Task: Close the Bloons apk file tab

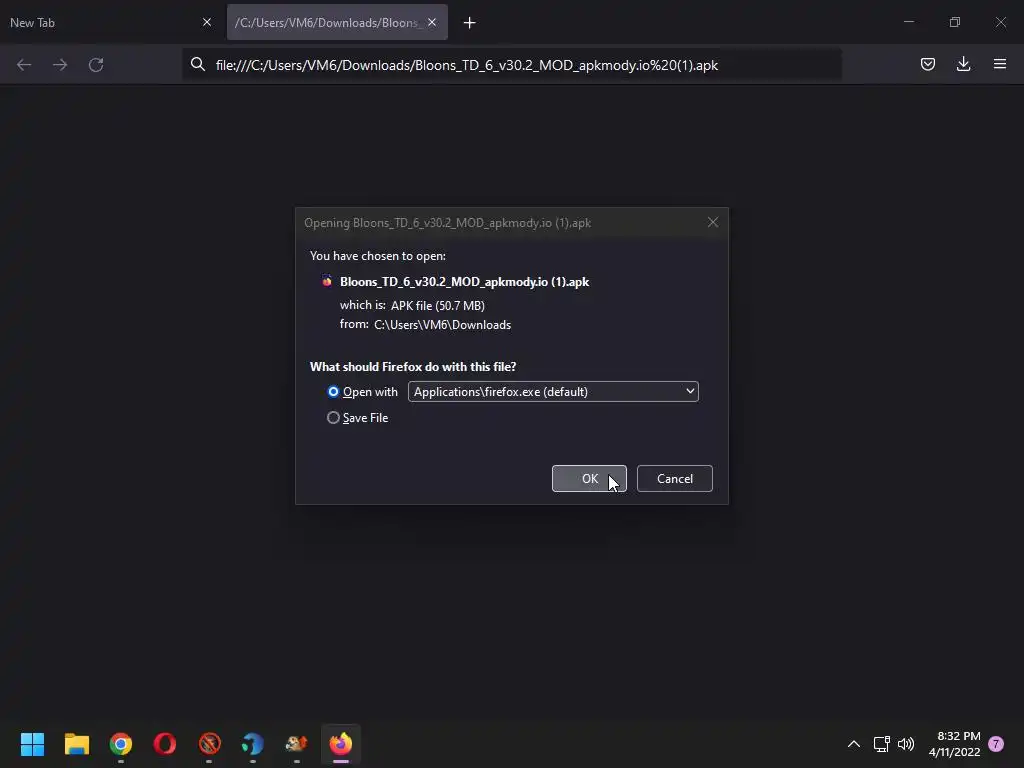Action: [x=432, y=22]
